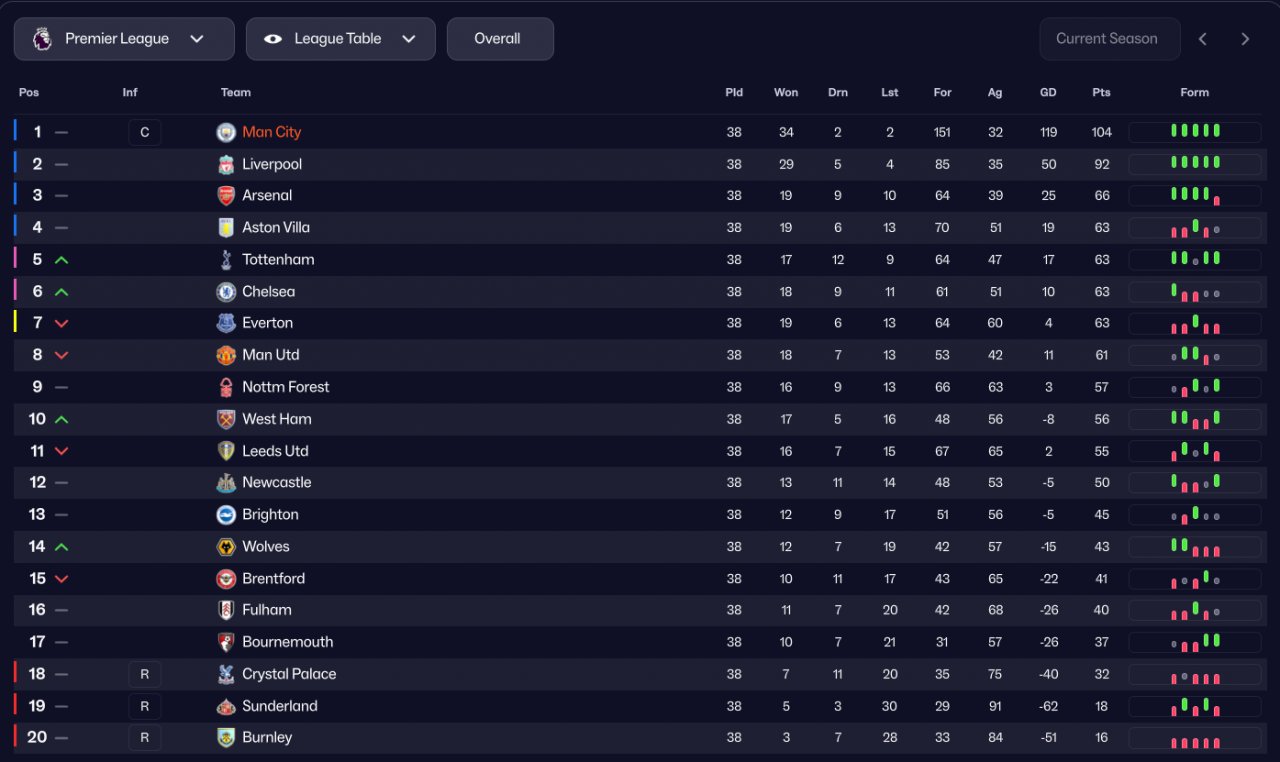This screenshot has height=762, width=1280.
Task: Click the Premier League lion logo
Action: [x=42, y=39]
